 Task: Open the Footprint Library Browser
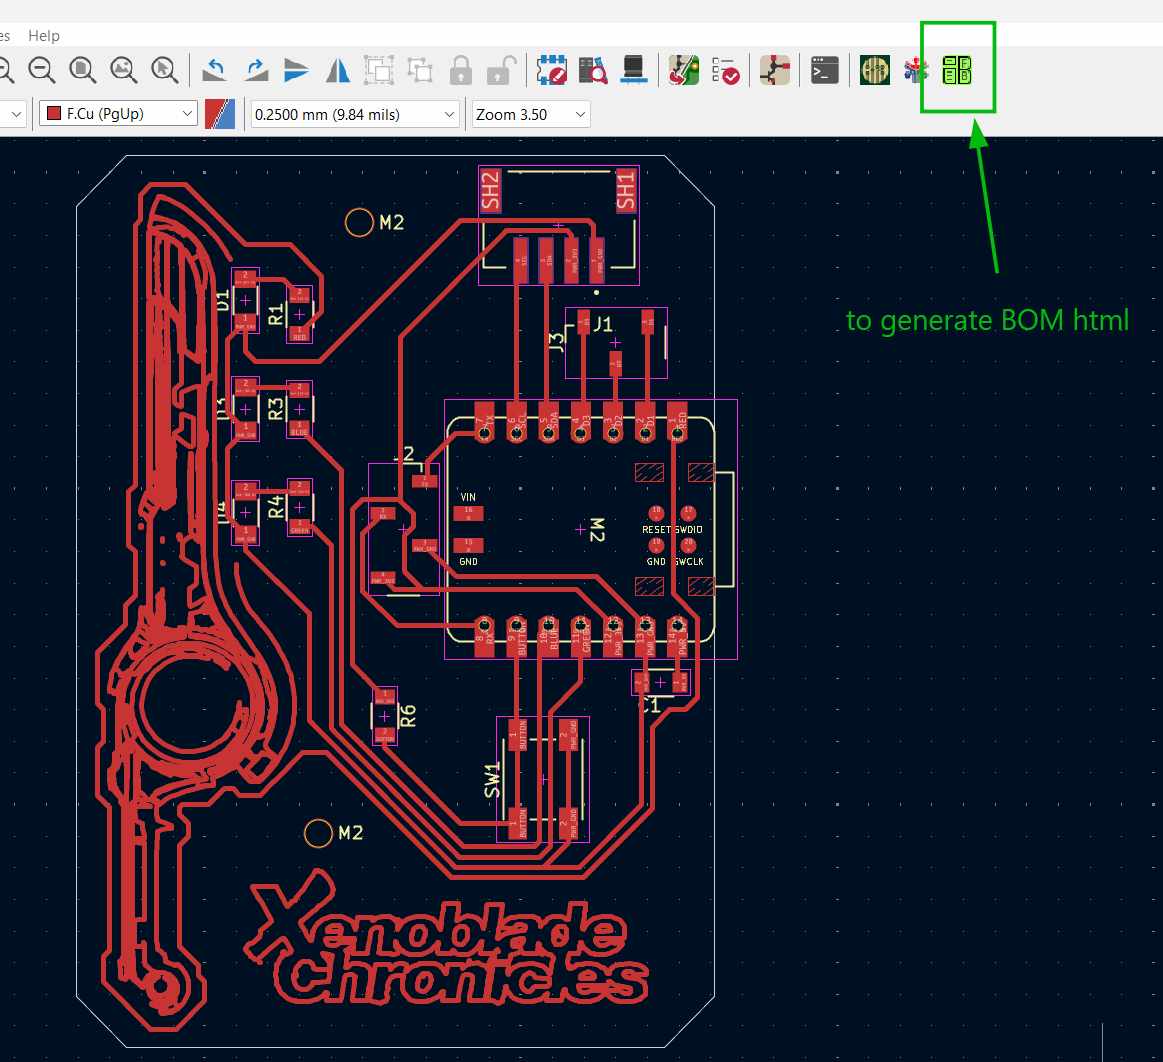[x=593, y=70]
